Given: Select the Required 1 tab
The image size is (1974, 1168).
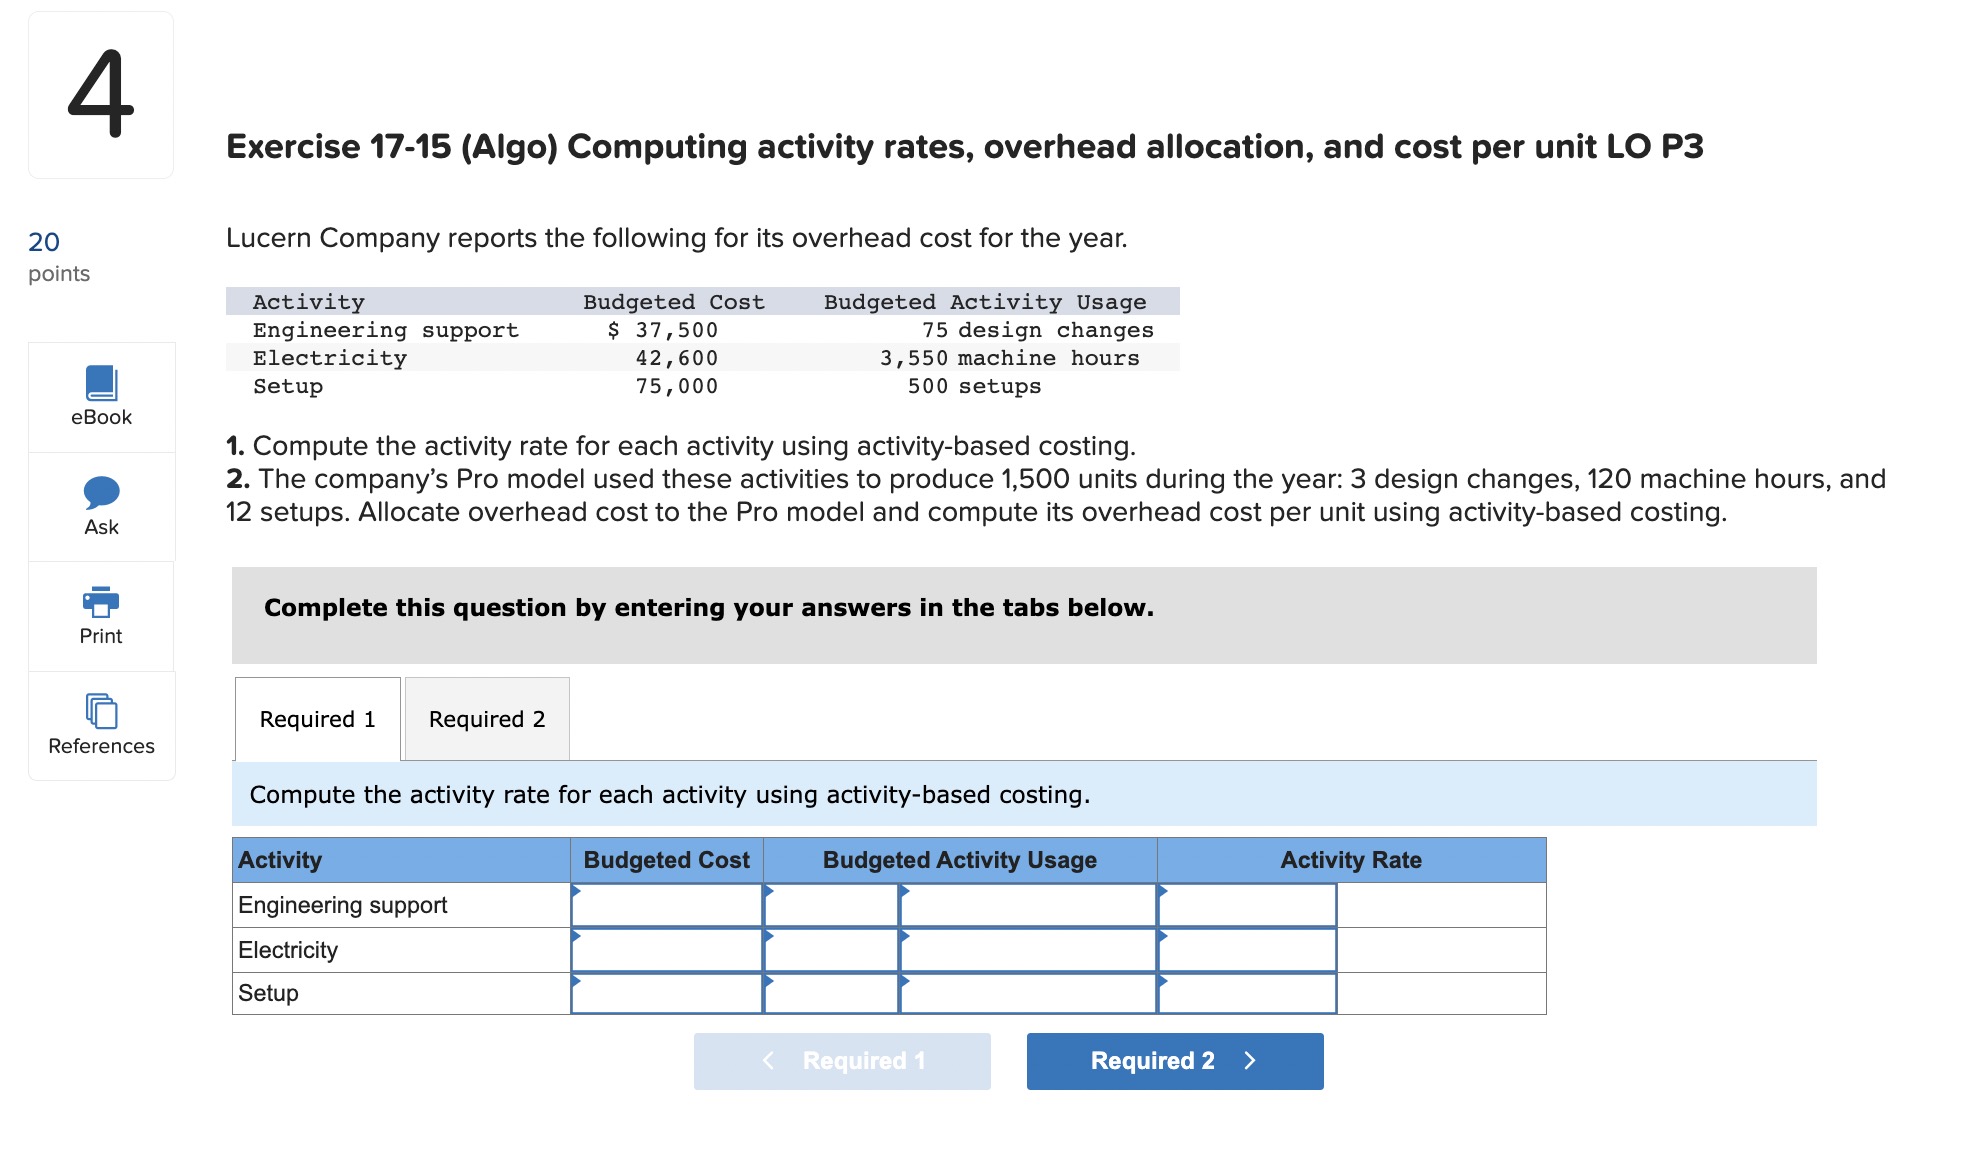Looking at the screenshot, I should coord(316,718).
